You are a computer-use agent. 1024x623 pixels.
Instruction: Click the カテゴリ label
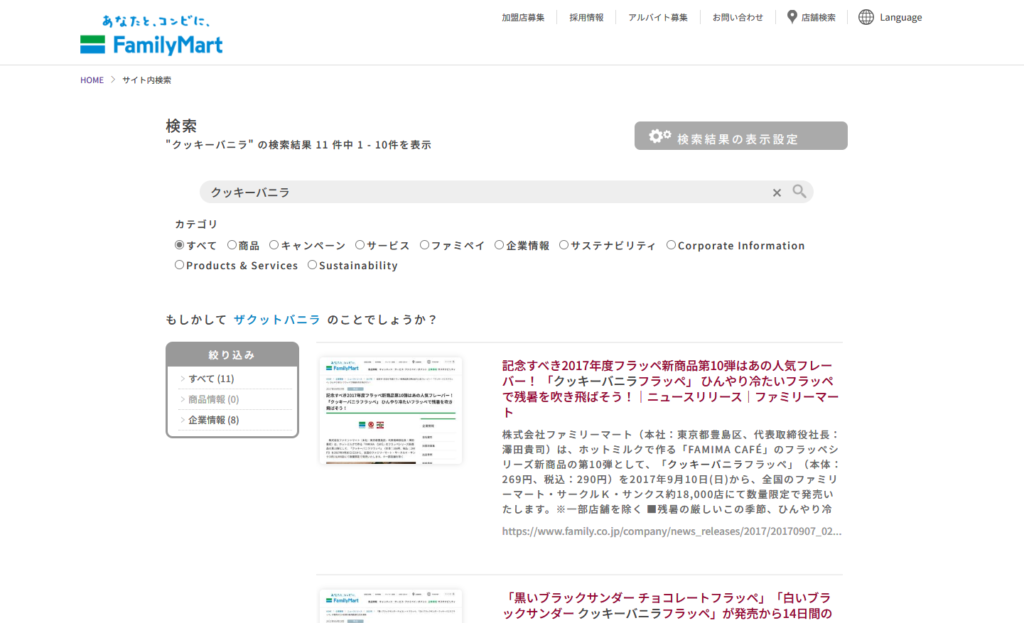pyautogui.click(x=196, y=224)
